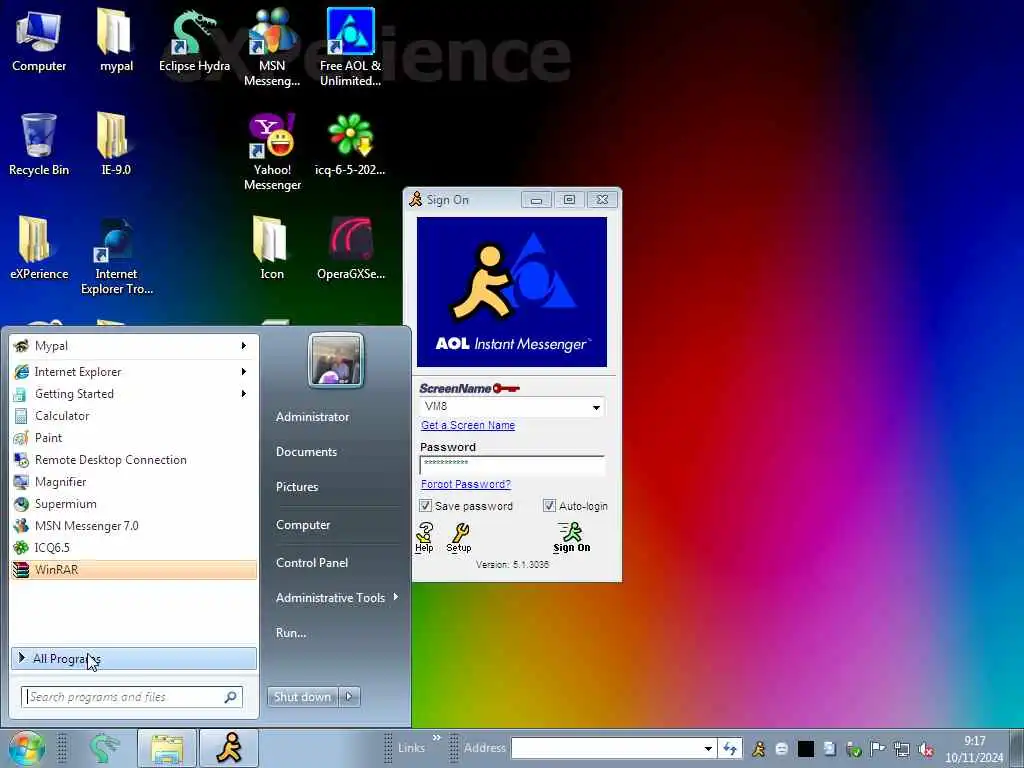Open Eclipse Hydra from the taskbar
The width and height of the screenshot is (1024, 768).
pos(104,748)
